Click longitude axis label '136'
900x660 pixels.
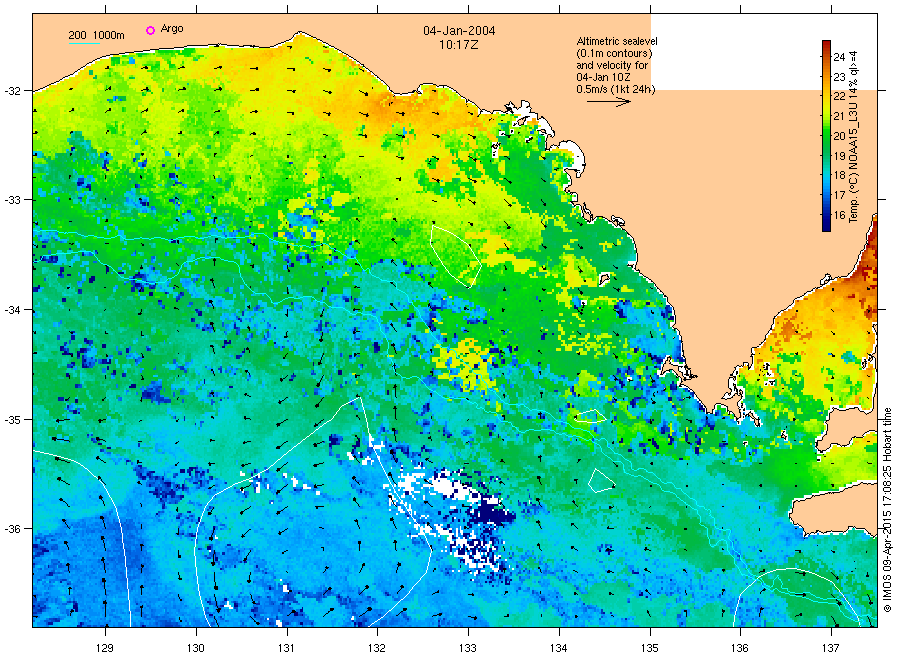tap(740, 649)
